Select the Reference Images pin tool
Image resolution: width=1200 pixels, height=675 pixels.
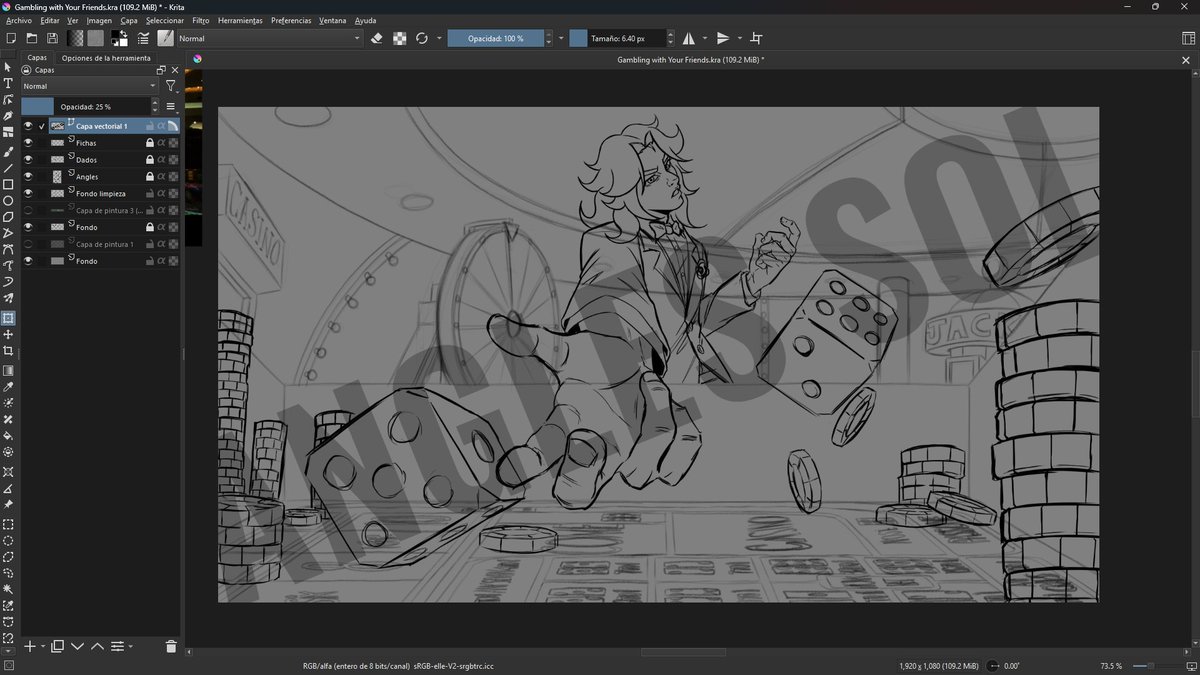click(8, 505)
